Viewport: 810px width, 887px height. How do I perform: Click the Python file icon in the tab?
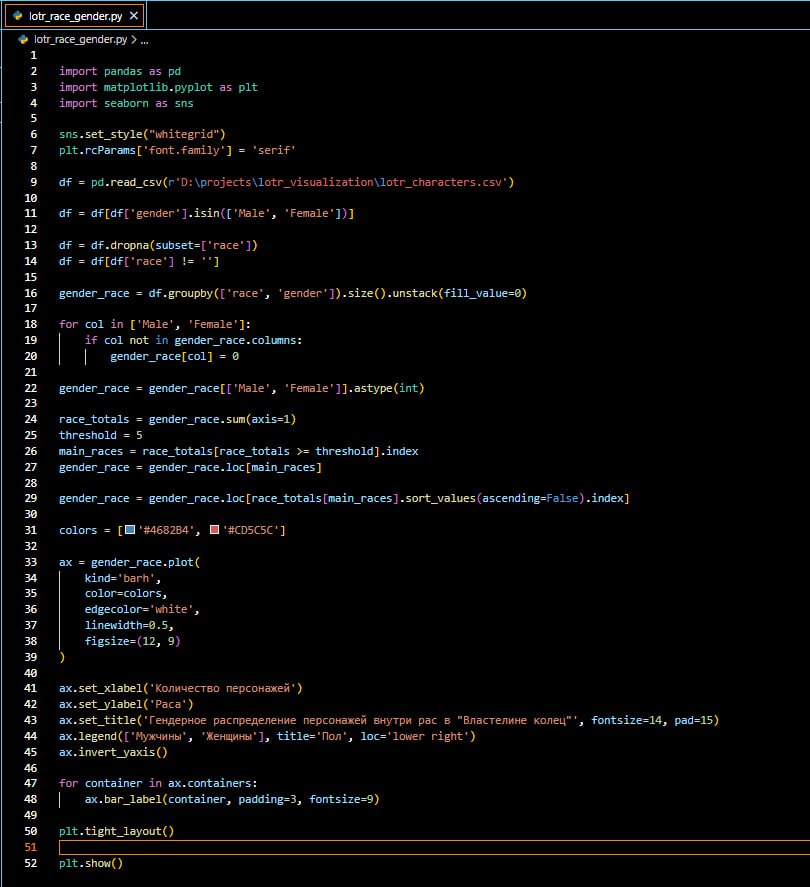[x=18, y=16]
